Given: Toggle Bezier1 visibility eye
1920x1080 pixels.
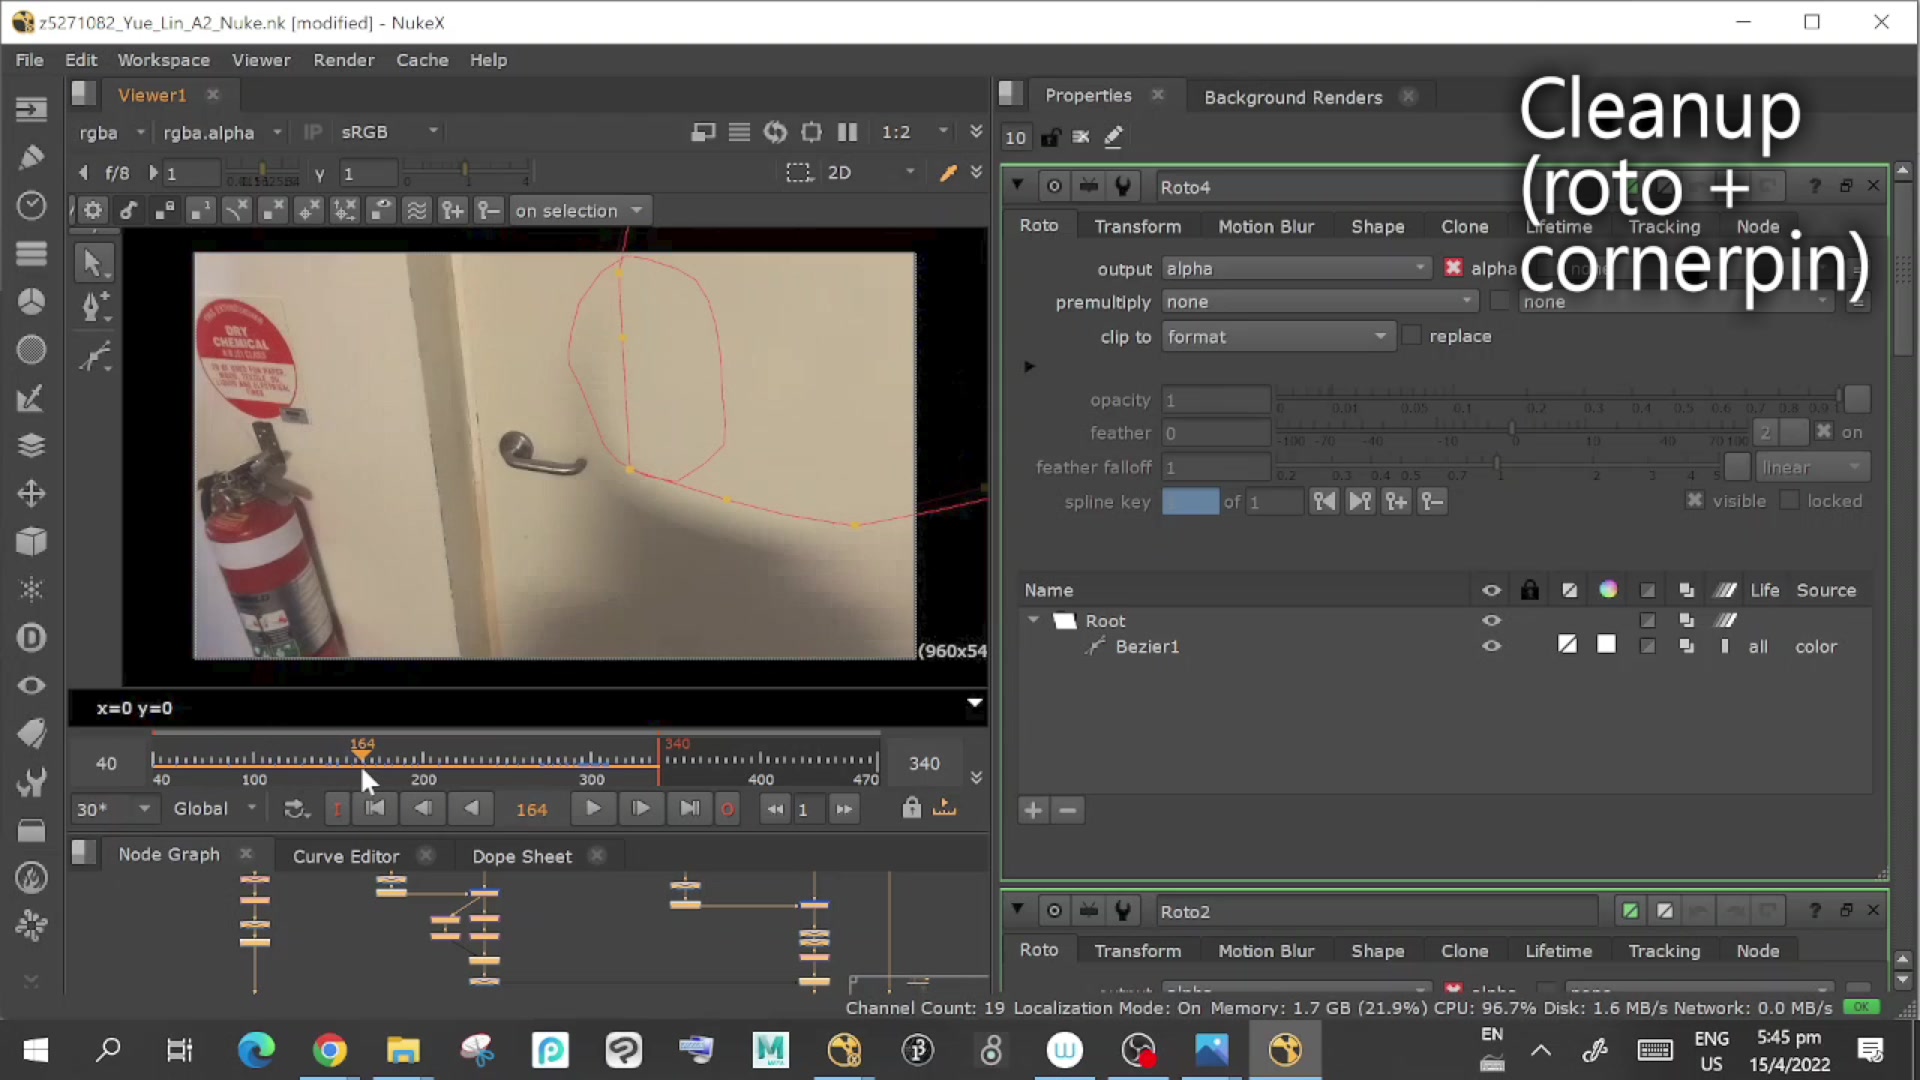Looking at the screenshot, I should pos(1491,646).
